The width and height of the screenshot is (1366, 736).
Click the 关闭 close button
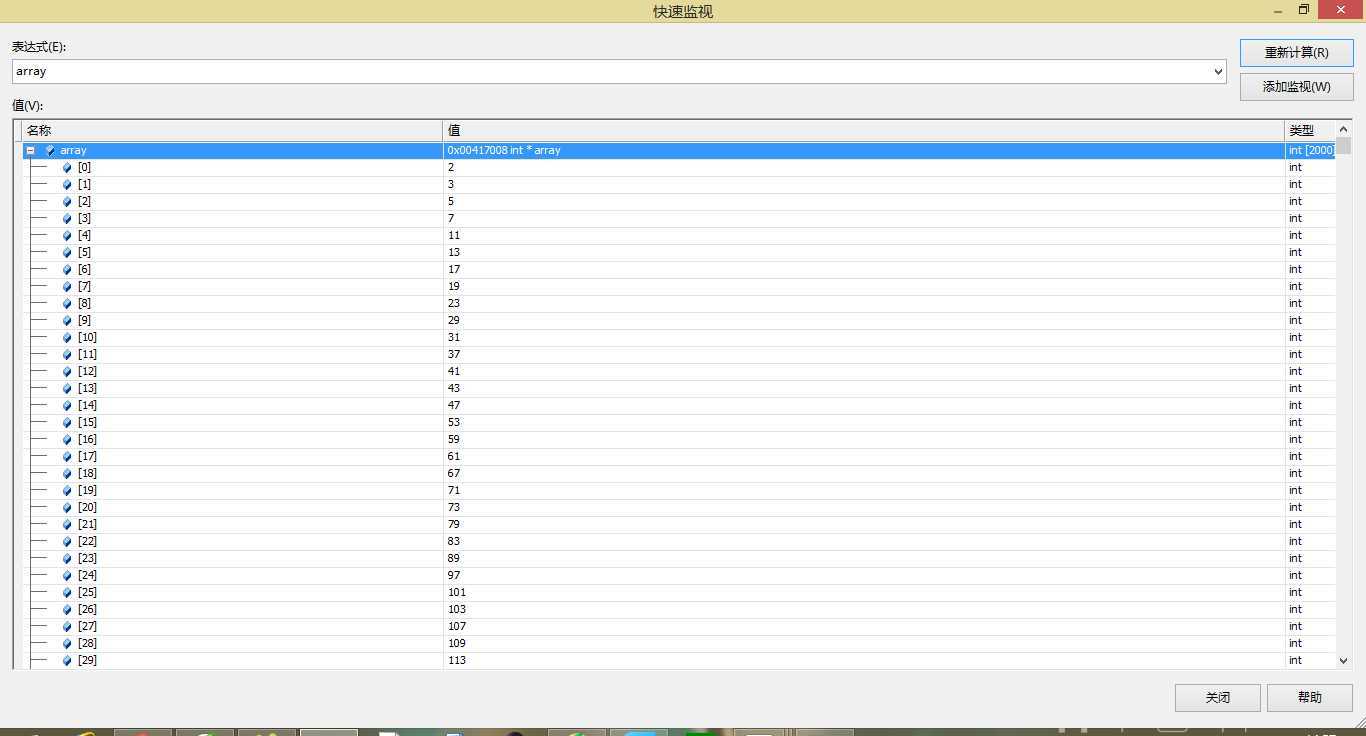(1217, 698)
